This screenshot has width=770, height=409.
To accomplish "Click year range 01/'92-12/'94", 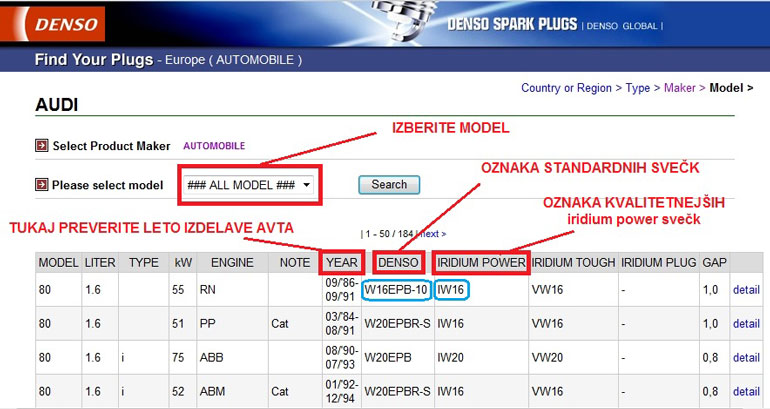I will (x=341, y=391).
